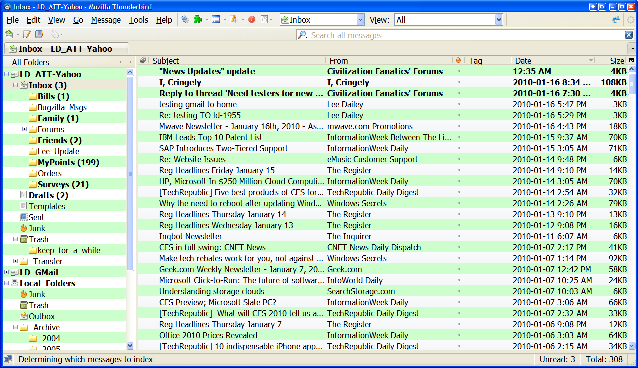Click the Templates folder icon

(x=24, y=206)
